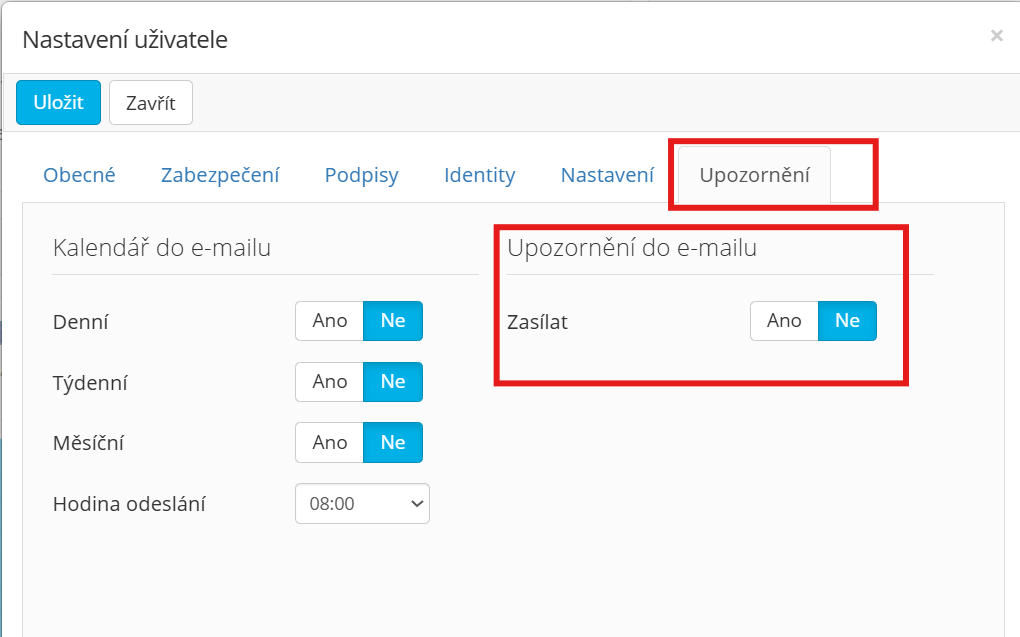
Task: Close the dialog with the X icon
Action: coord(996,36)
